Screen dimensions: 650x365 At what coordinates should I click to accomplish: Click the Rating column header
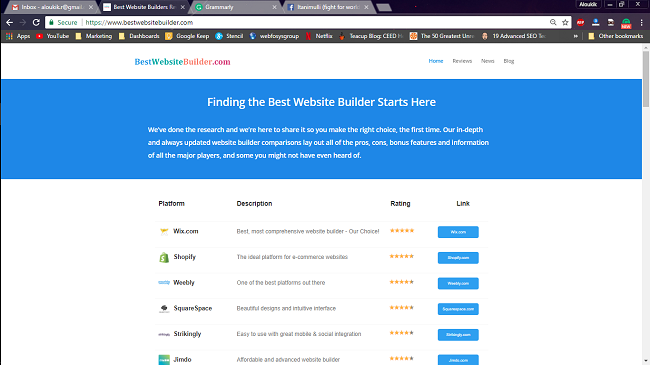[400, 204]
